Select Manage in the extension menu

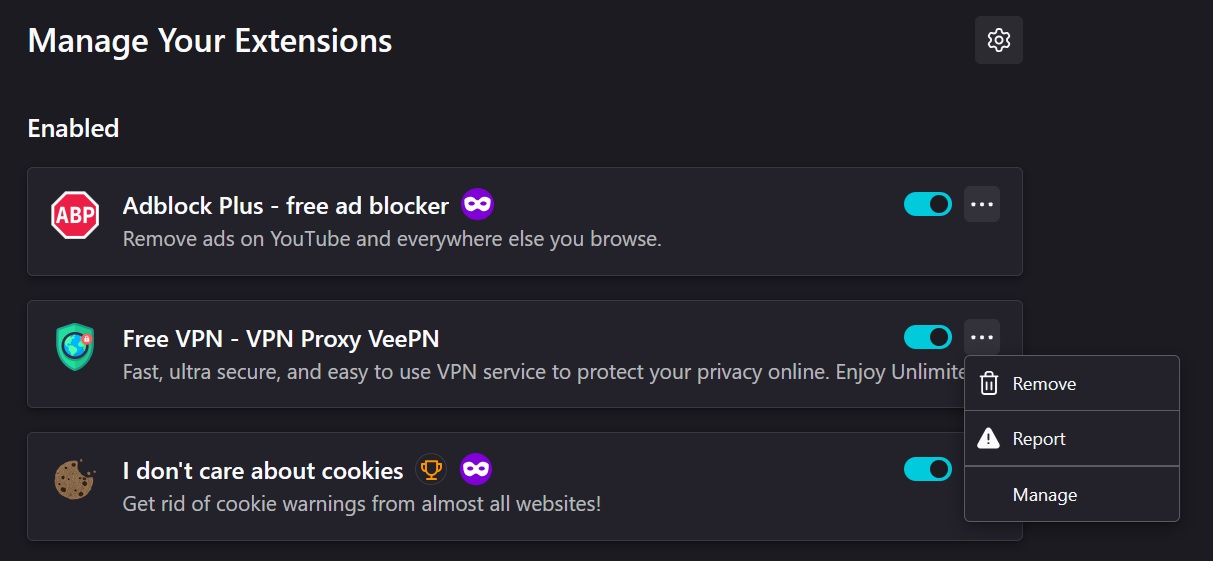[1044, 495]
